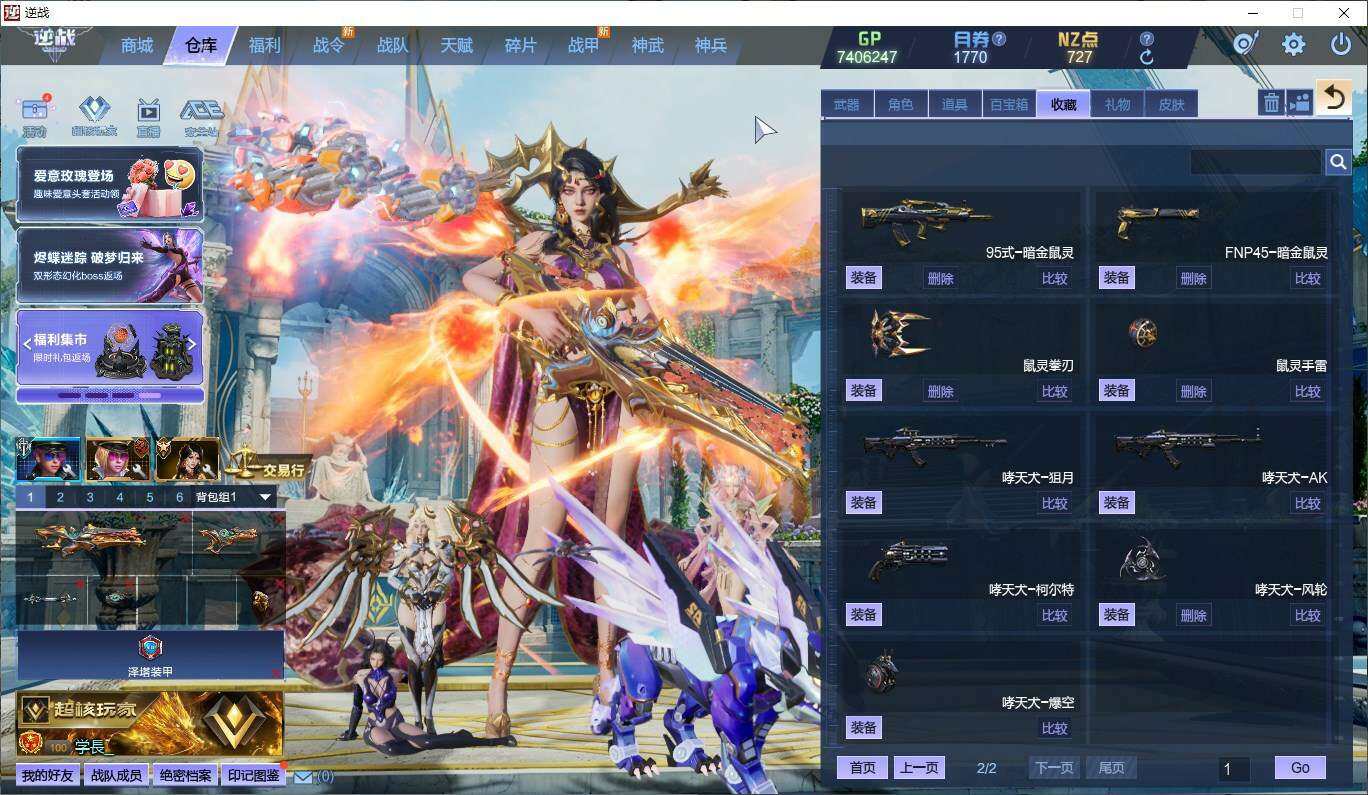Viewport: 1368px width, 795px height.
Task: Open the 活动 events icon
Action: click(35, 115)
